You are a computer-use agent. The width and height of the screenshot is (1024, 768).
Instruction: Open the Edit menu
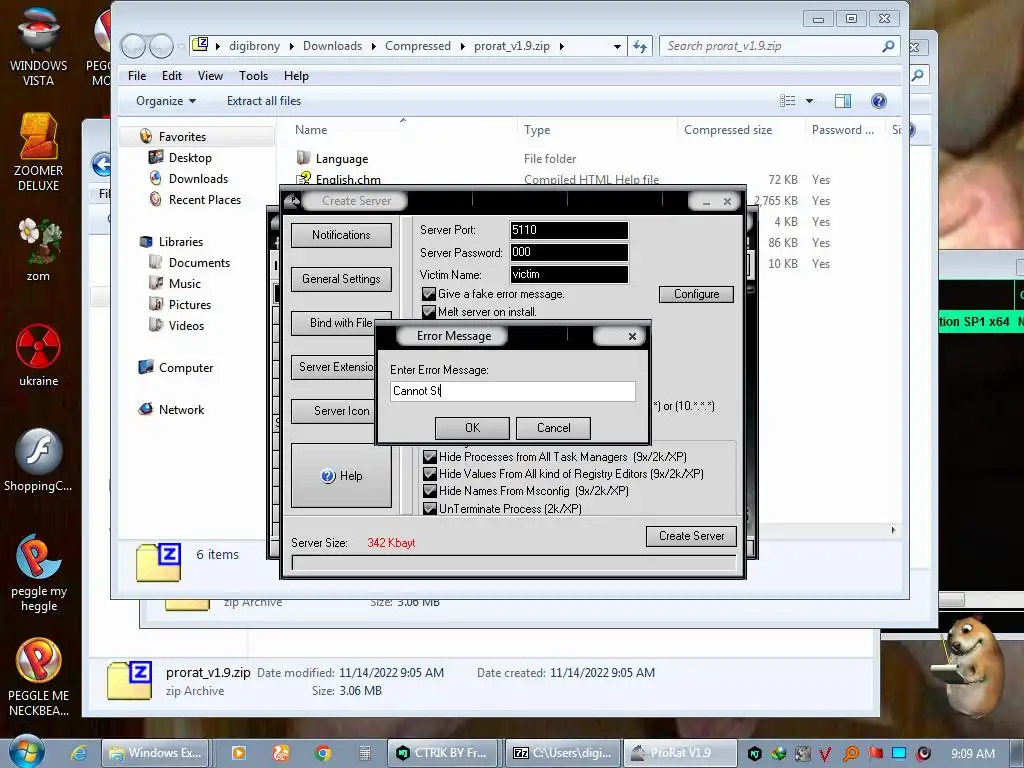coord(172,76)
